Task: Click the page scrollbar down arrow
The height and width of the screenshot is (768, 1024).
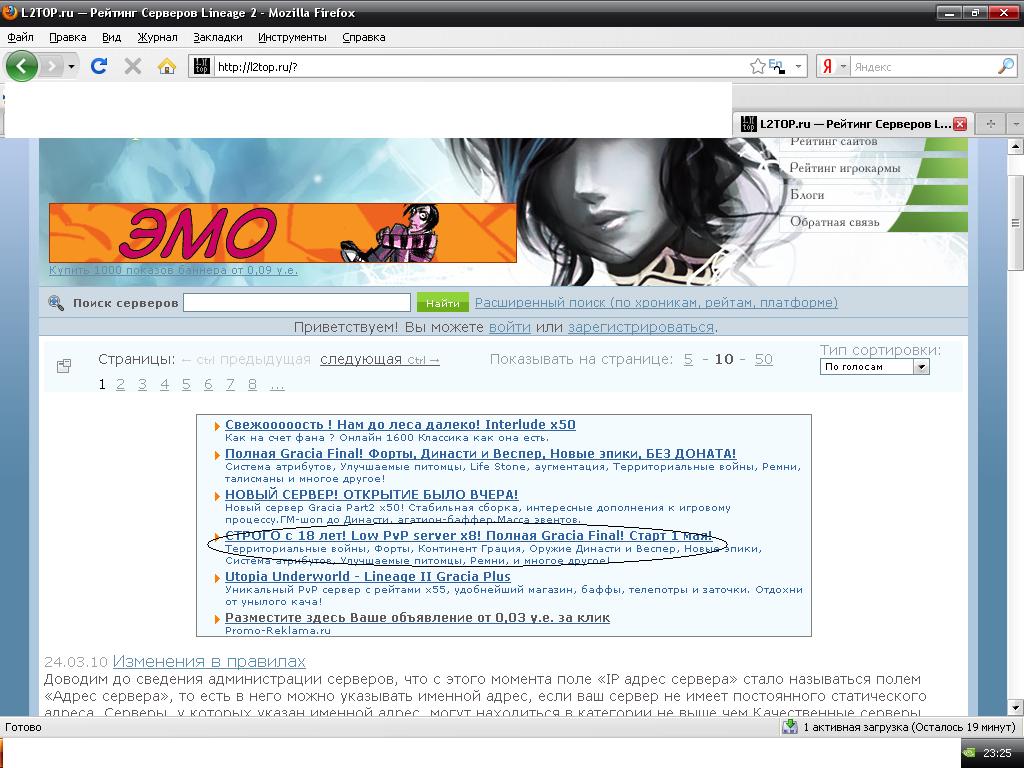Action: coord(1015,707)
